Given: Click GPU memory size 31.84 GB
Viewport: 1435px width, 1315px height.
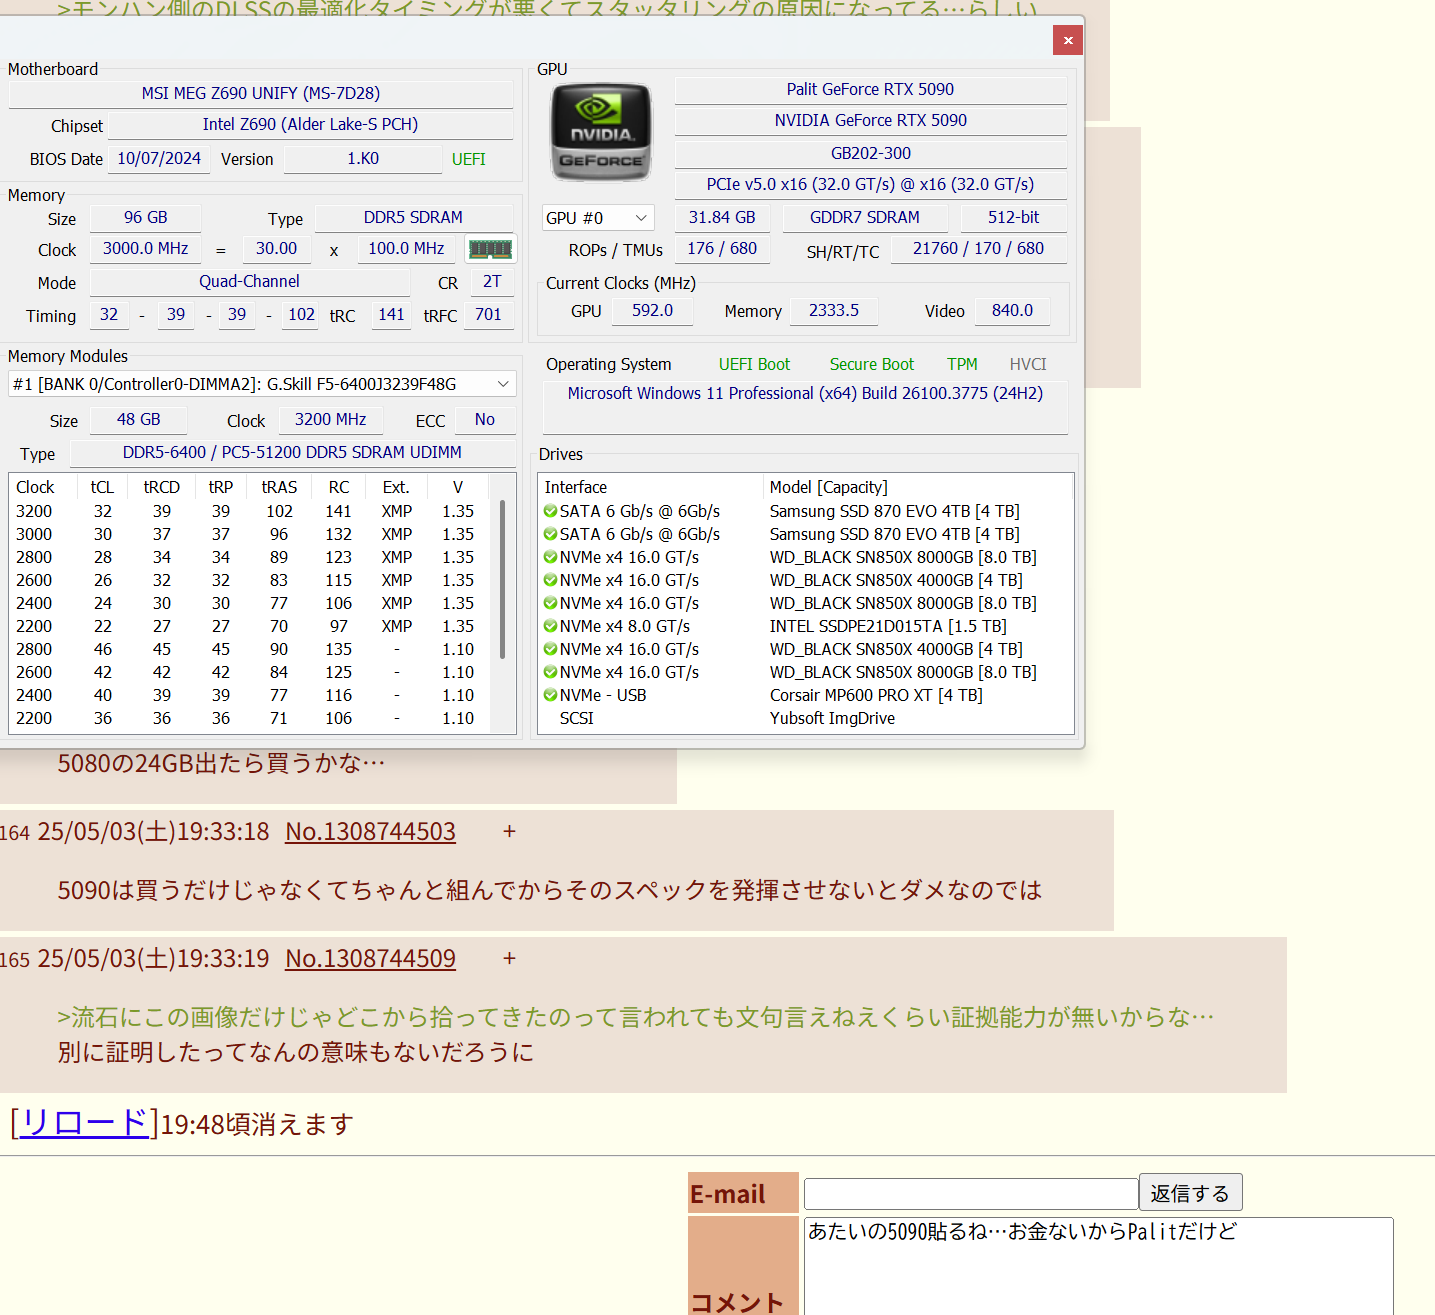Looking at the screenshot, I should 722,217.
